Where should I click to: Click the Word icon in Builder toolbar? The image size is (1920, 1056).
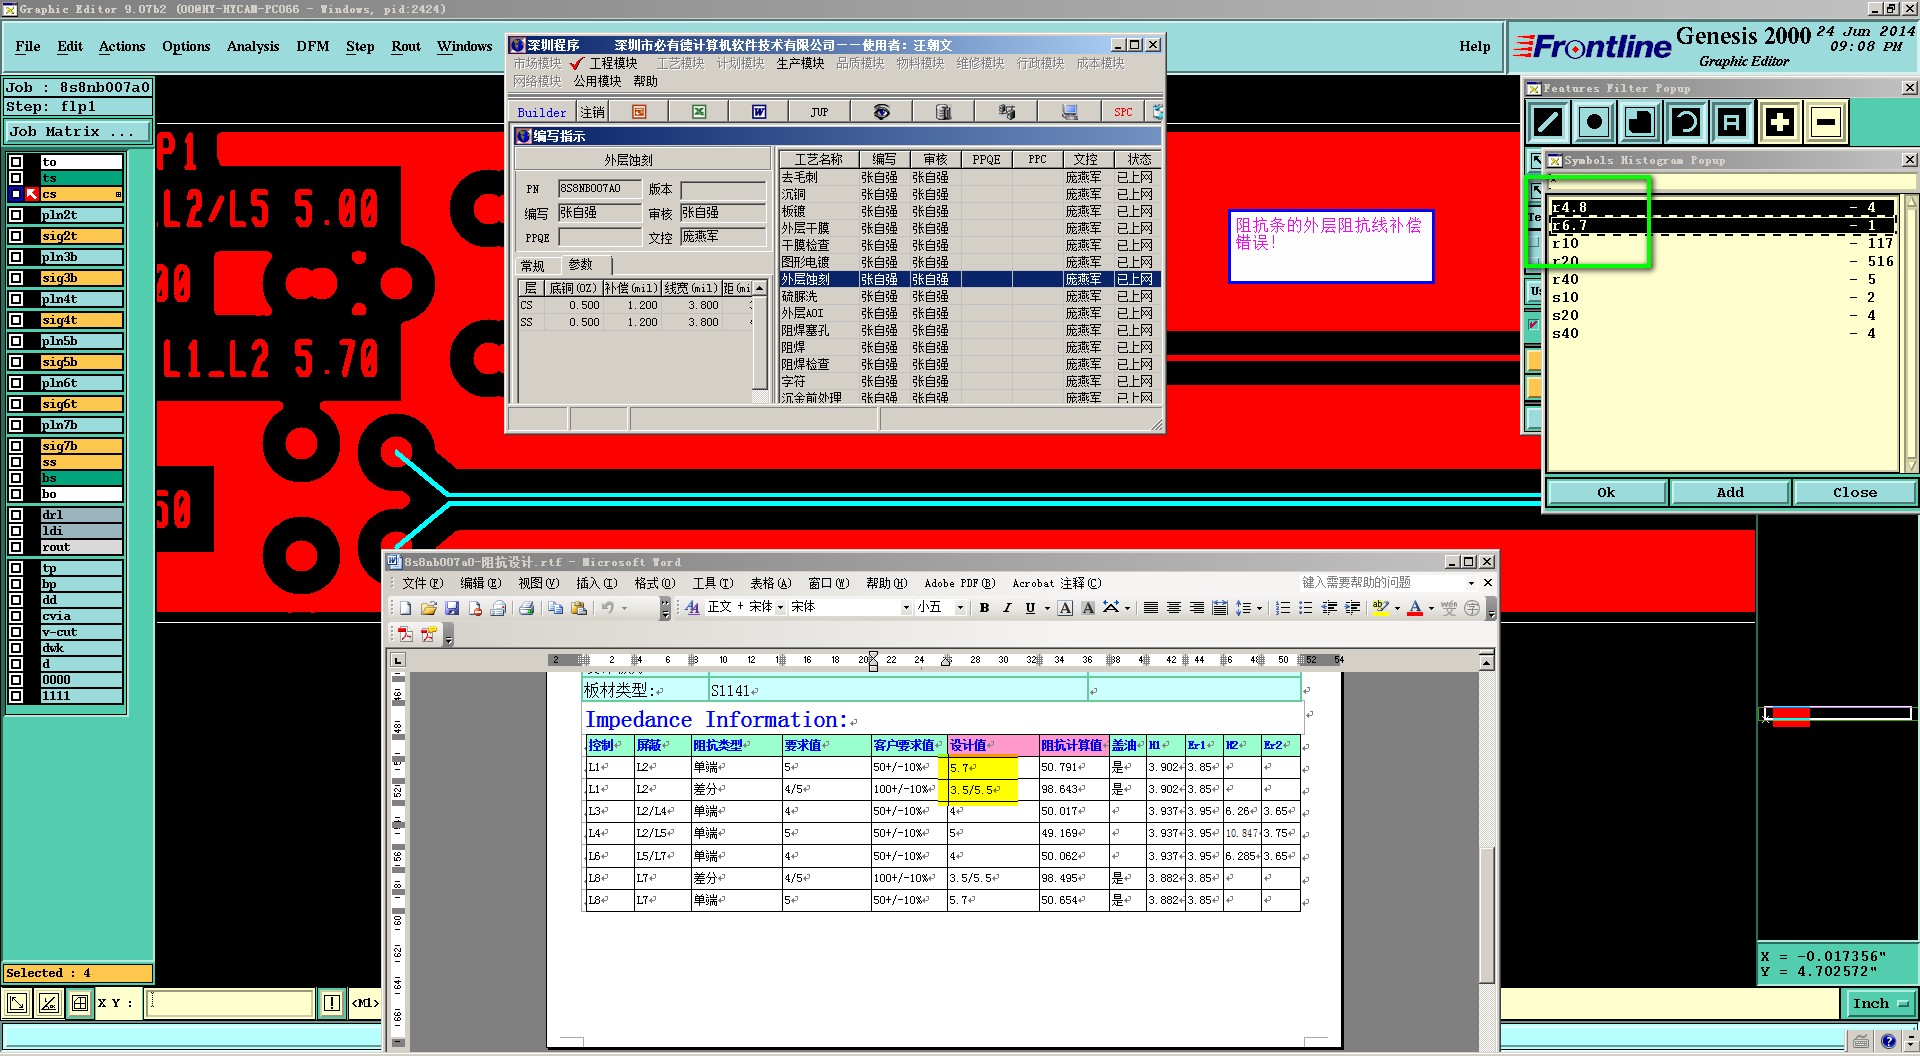tap(759, 112)
